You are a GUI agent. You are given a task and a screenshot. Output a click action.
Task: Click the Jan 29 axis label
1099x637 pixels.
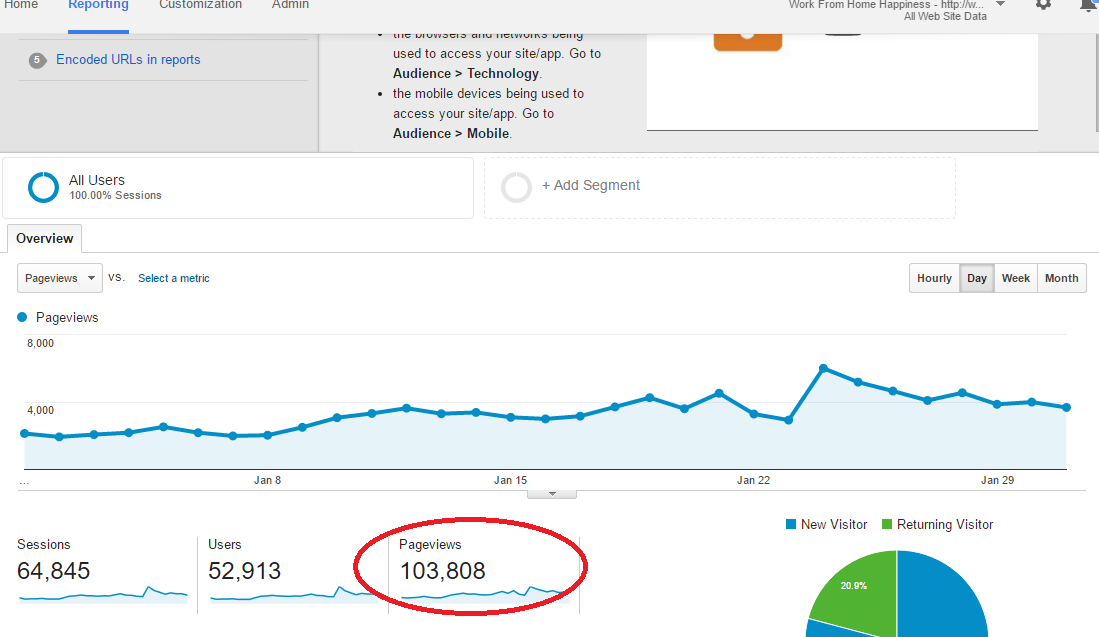(x=997, y=480)
